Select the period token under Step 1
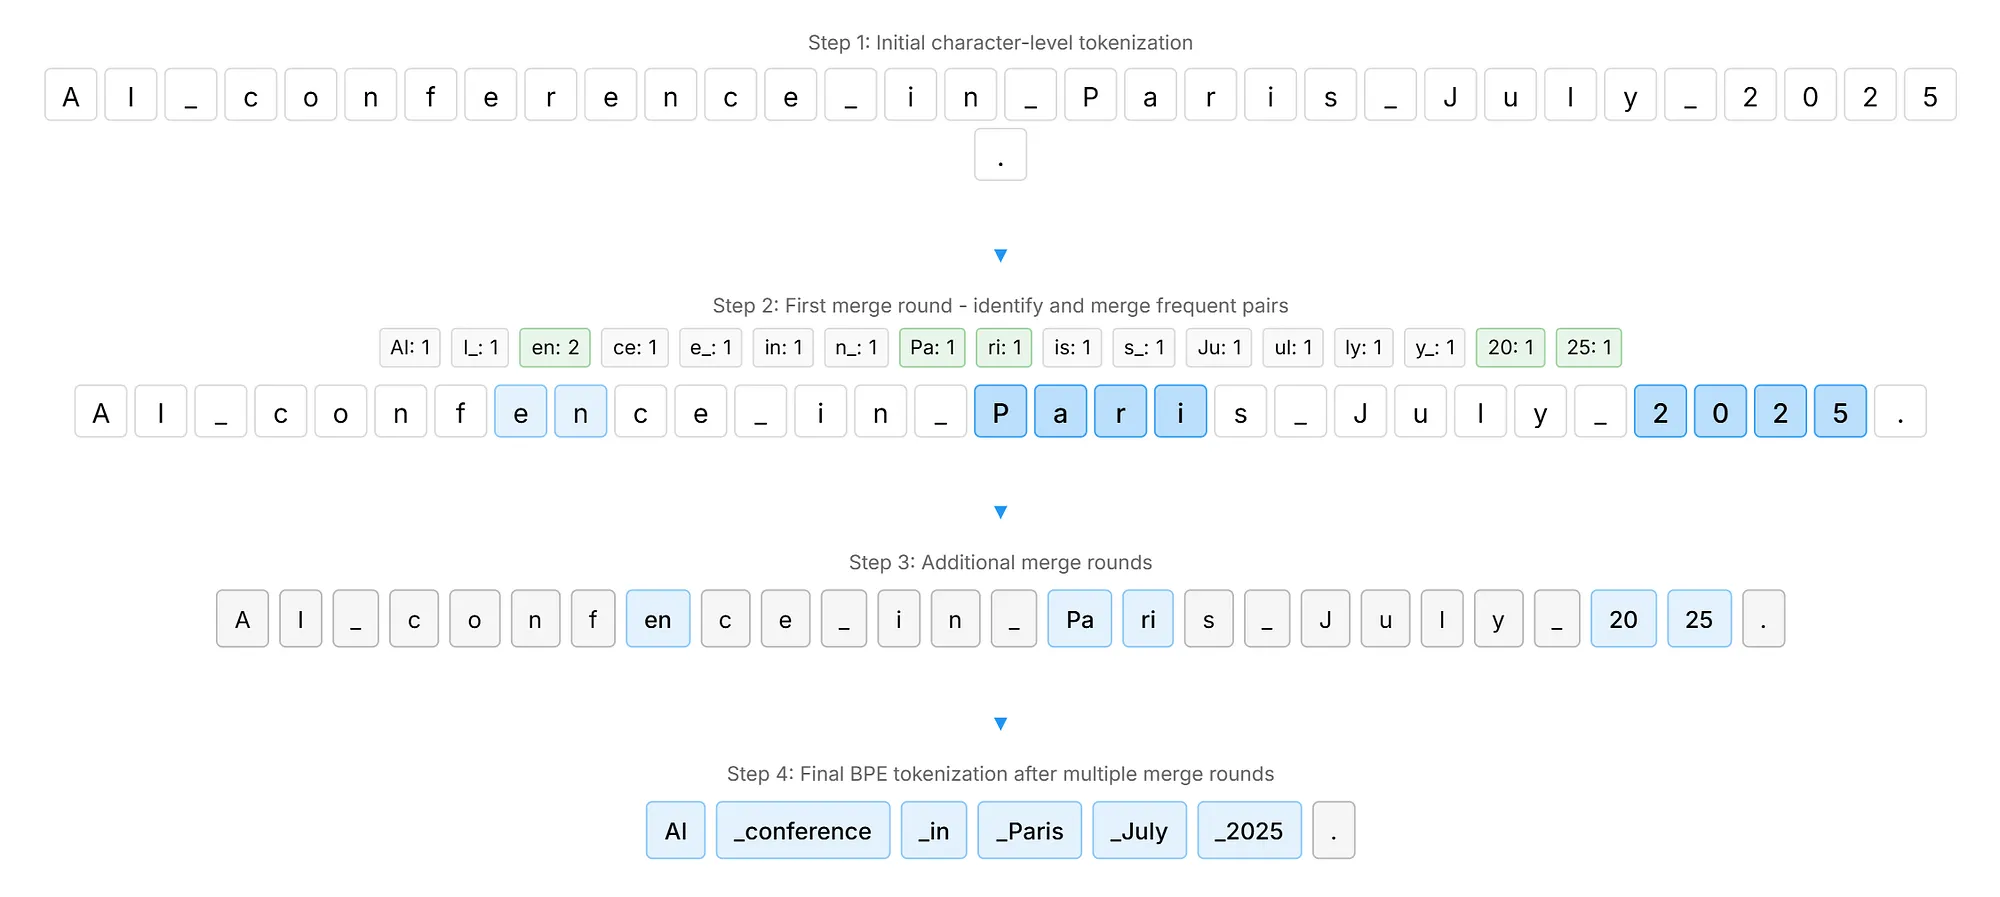 (x=1000, y=155)
